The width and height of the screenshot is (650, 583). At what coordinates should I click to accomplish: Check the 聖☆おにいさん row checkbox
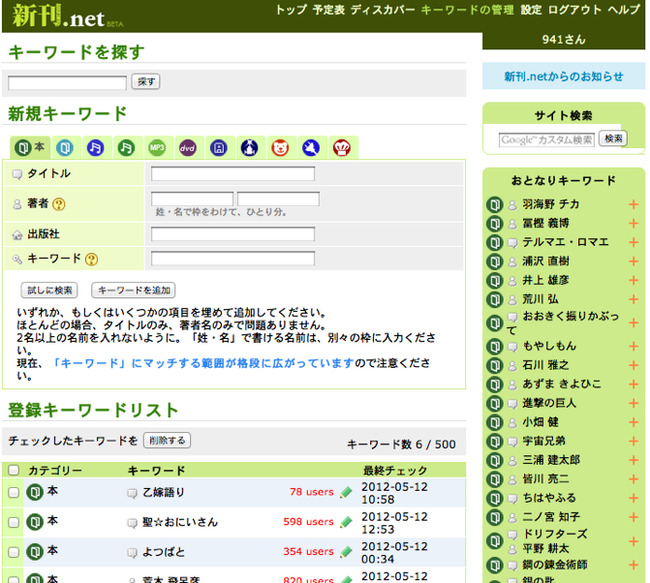[x=14, y=522]
